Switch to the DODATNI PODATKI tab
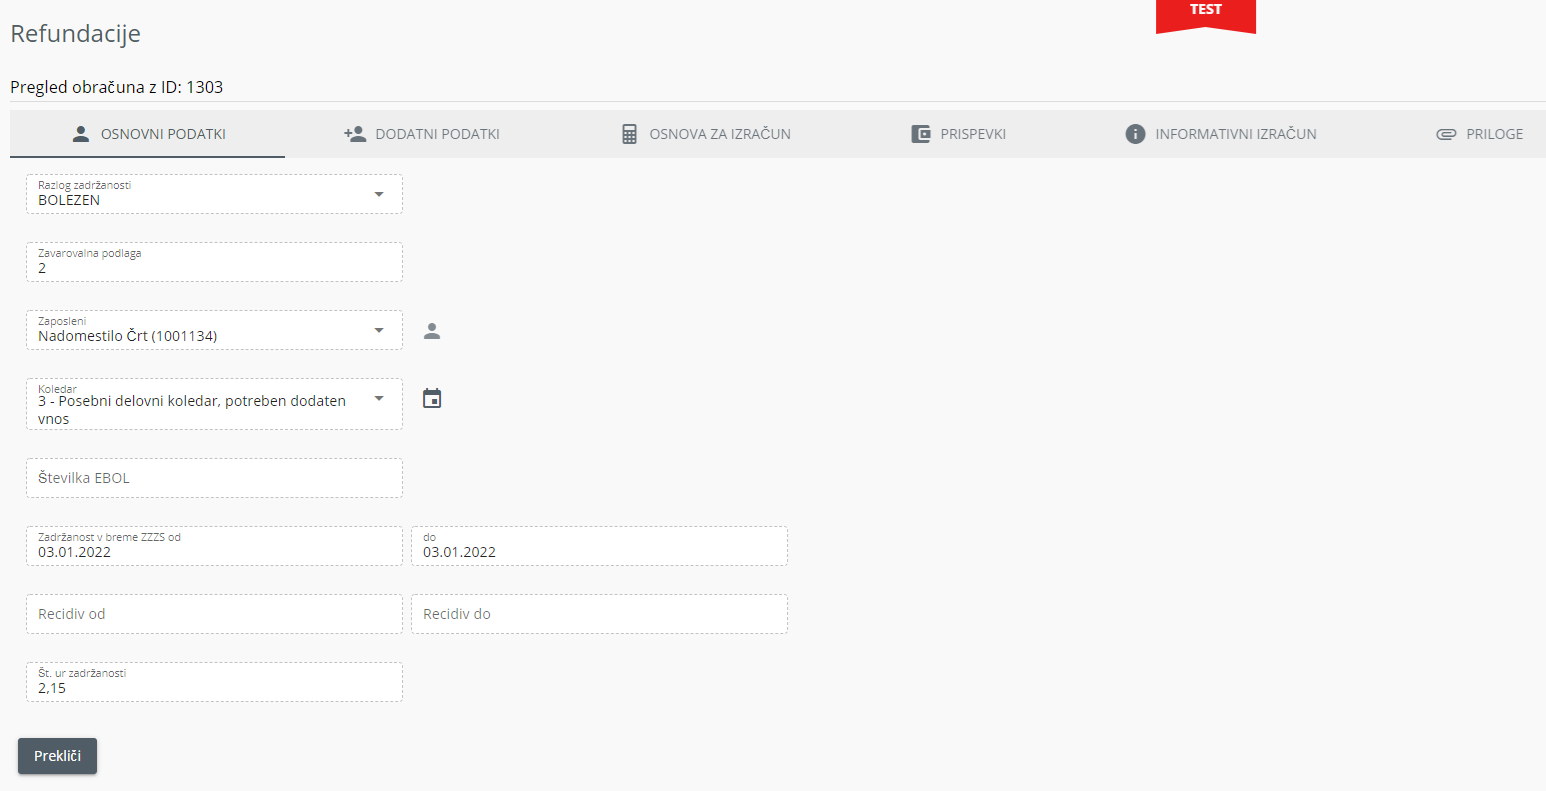1546x791 pixels. (x=437, y=134)
